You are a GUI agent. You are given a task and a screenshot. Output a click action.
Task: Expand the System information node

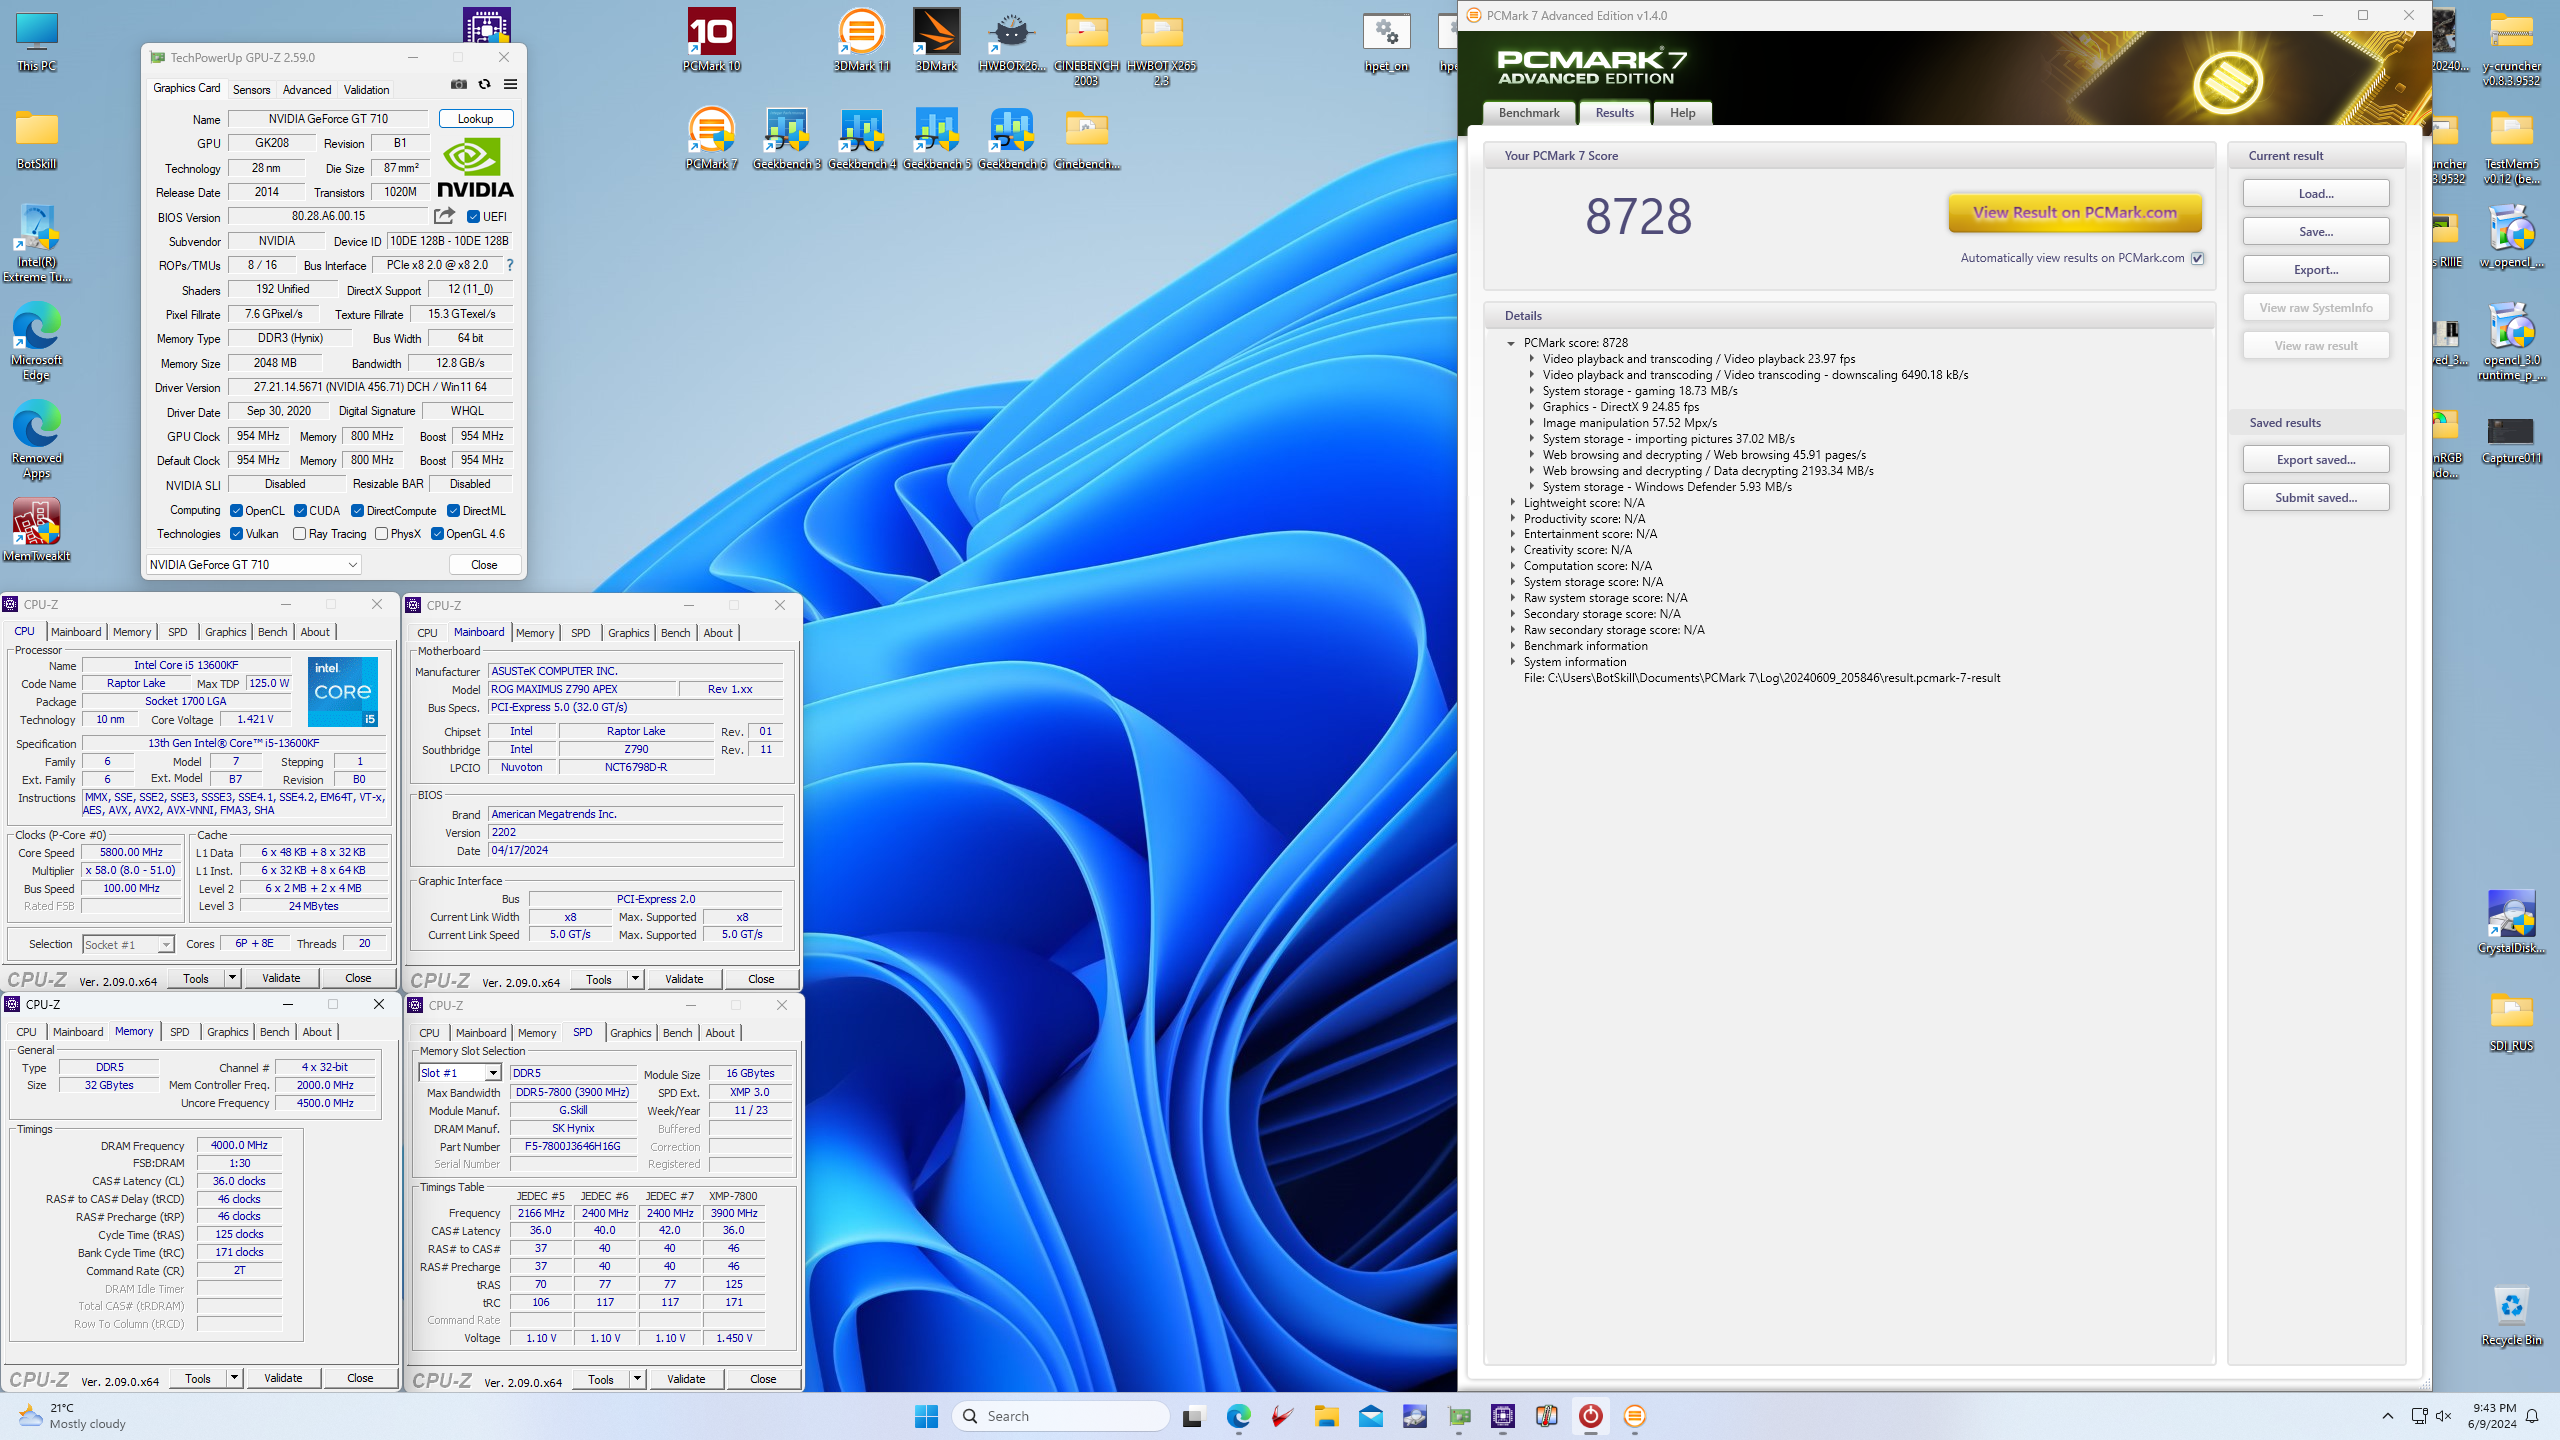pos(1511,662)
